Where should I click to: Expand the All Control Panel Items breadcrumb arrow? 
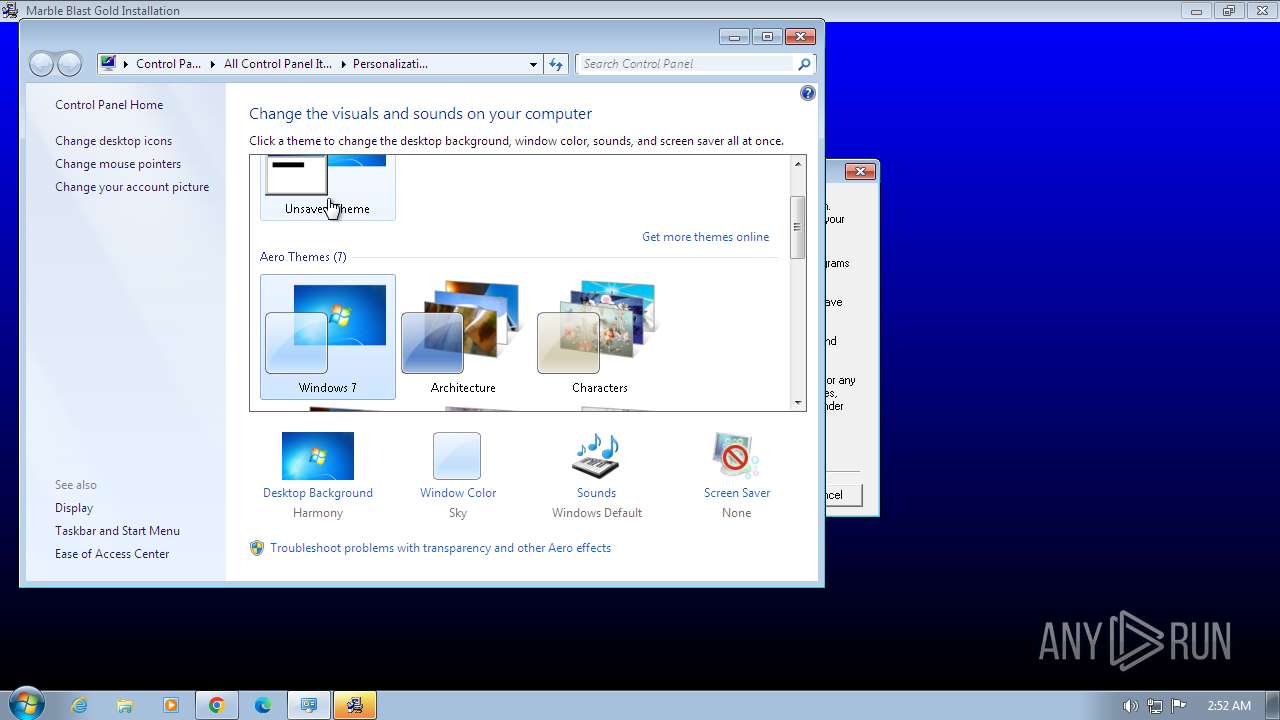(343, 64)
